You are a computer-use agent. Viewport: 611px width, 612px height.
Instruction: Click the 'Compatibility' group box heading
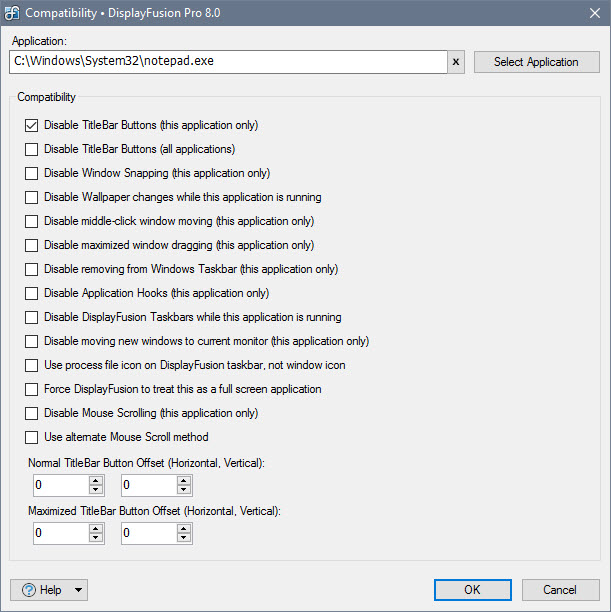click(x=46, y=97)
